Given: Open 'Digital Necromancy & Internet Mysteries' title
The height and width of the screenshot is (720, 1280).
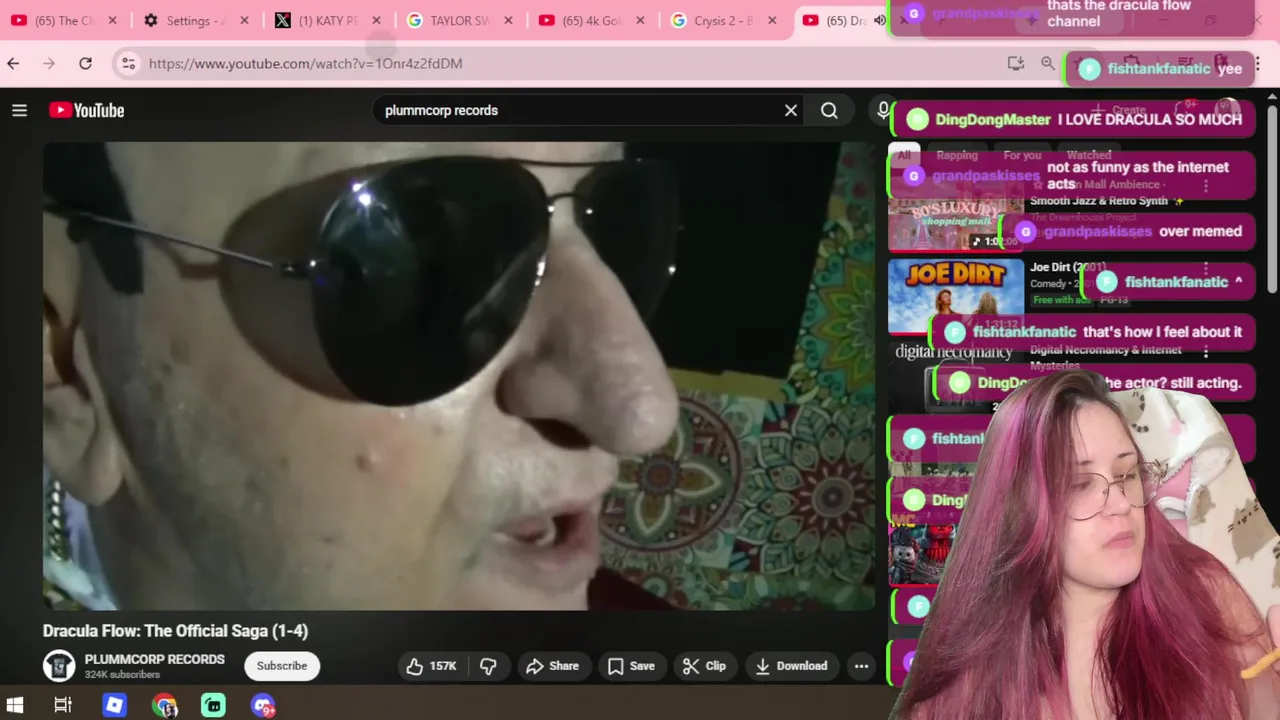Looking at the screenshot, I should click(x=1106, y=357).
